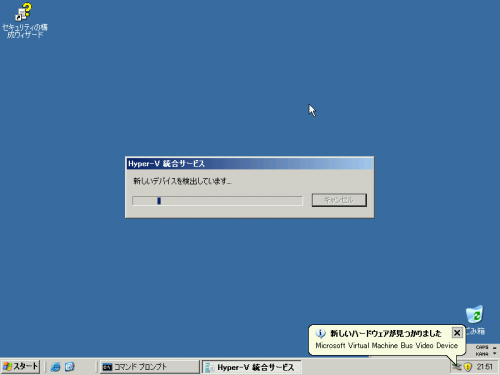
Task: Open the スタート menu button
Action: [x=20, y=367]
